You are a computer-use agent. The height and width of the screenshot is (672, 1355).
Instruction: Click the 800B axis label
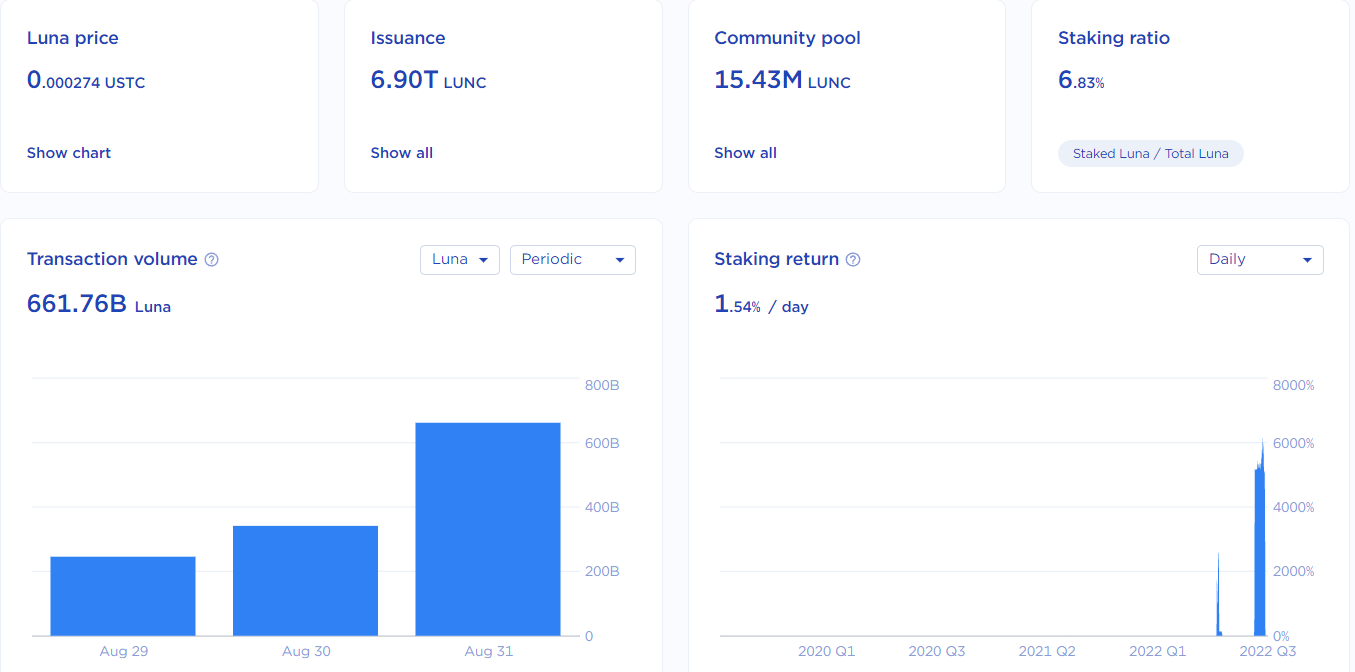pos(602,385)
